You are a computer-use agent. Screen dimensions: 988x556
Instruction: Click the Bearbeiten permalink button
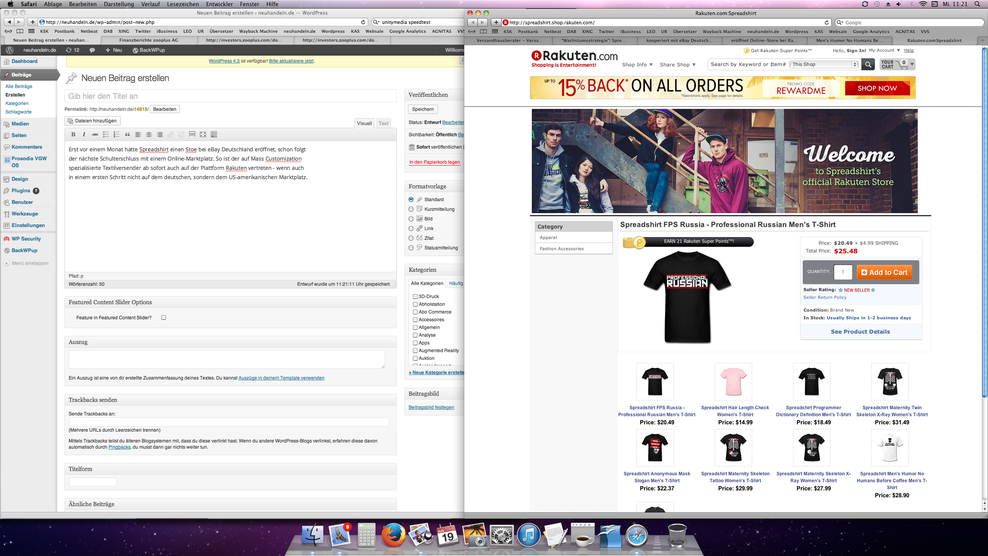tap(164, 109)
